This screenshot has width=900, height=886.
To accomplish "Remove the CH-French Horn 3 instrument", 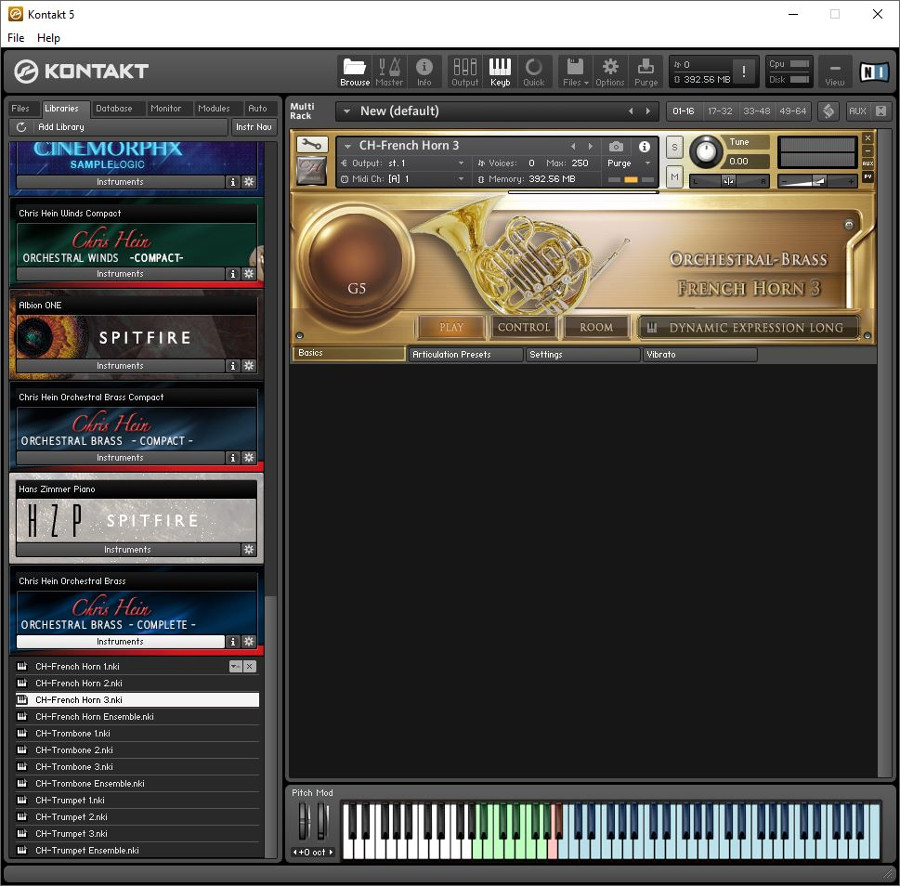I will (x=868, y=138).
